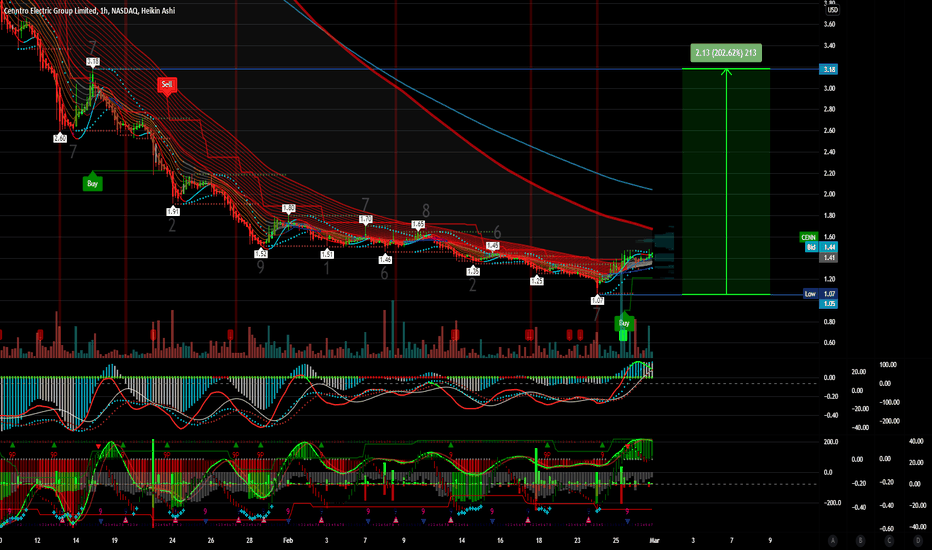Click the 1.51 pivot low label
The width and height of the screenshot is (932, 550).
pos(327,254)
